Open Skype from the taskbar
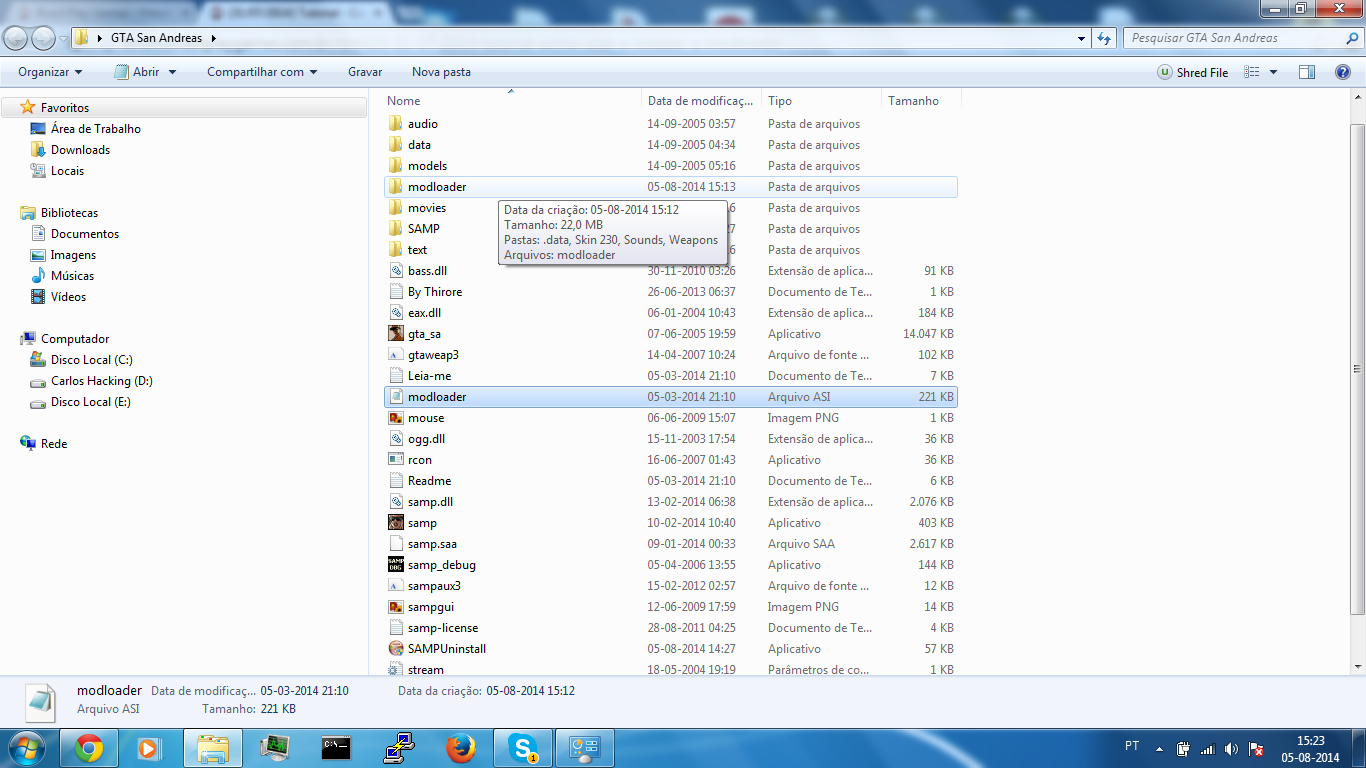Image resolution: width=1366 pixels, height=768 pixels. coord(522,748)
